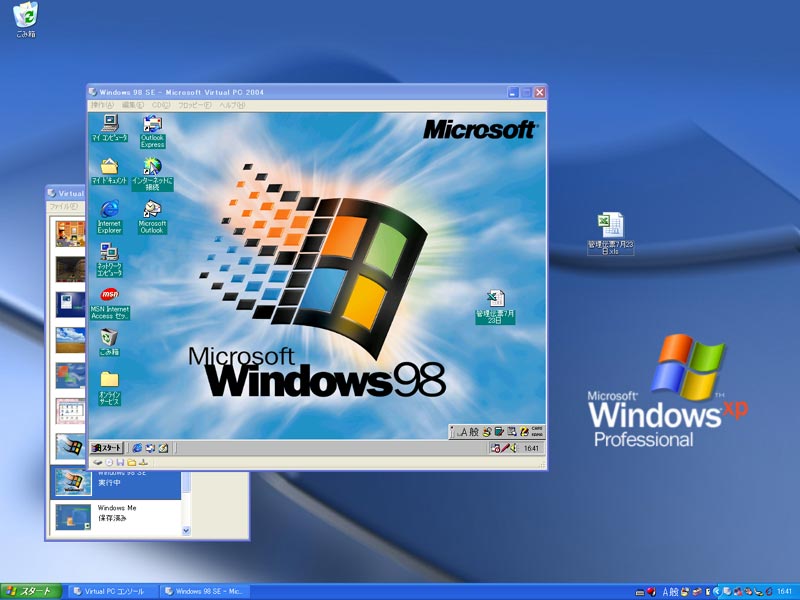Image resolution: width=800 pixels, height=600 pixels.
Task: Toggle the CAPS KANA indicator in Windows 98 IME bar
Action: [x=537, y=432]
